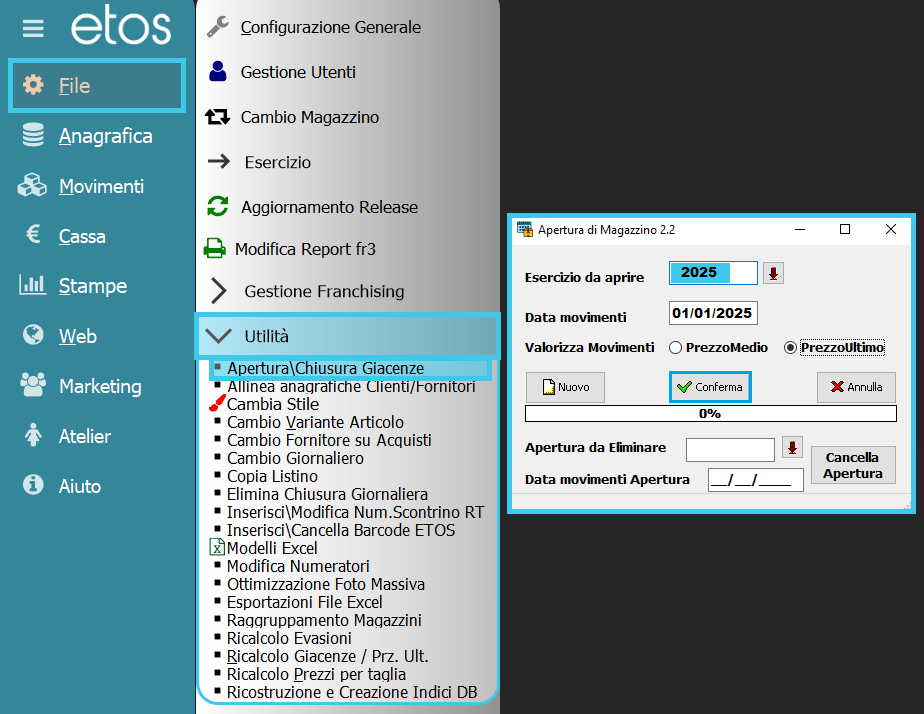Click the Cambia Stile paintbrush icon
The width and height of the screenshot is (924, 714).
click(x=216, y=404)
